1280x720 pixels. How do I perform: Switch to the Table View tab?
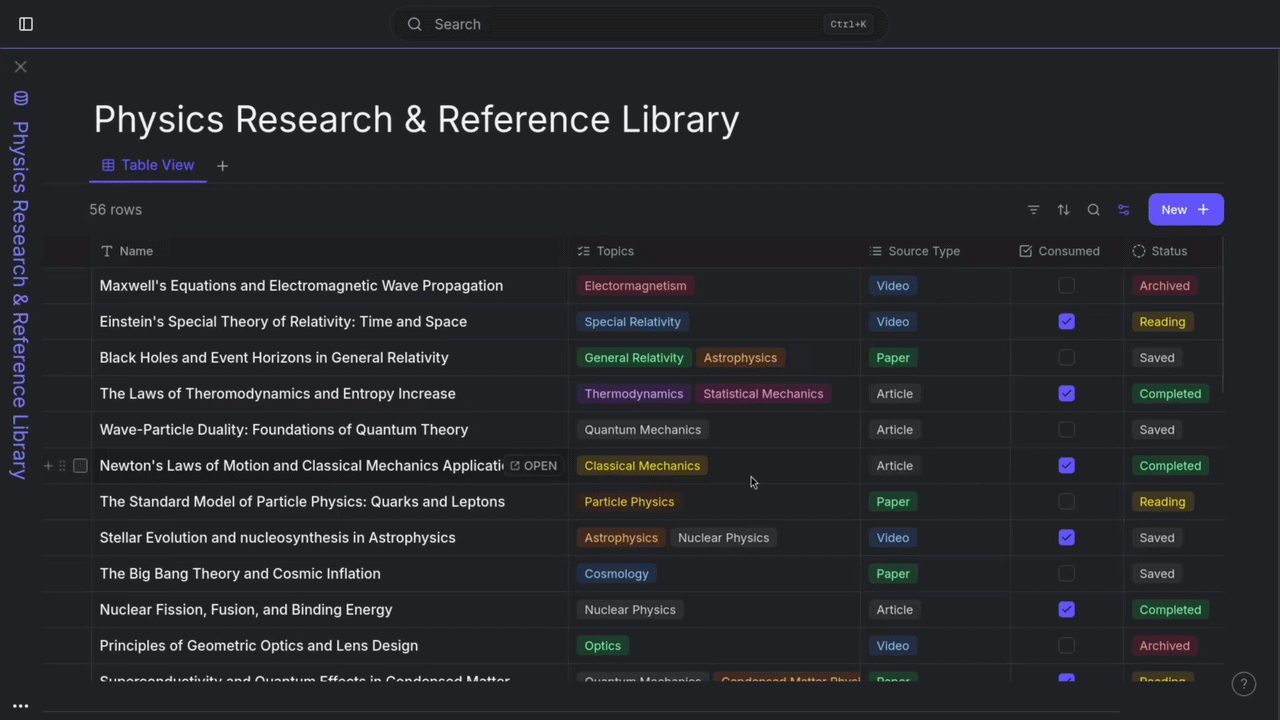coord(148,165)
